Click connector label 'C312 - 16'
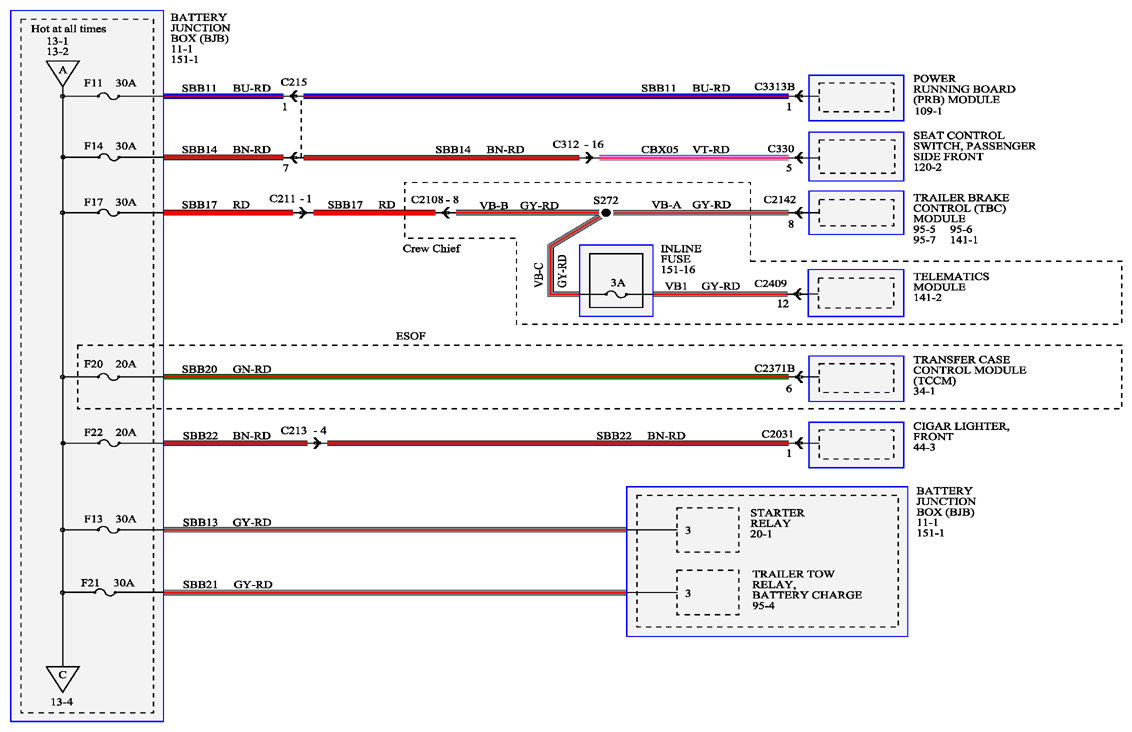This screenshot has height=732, width=1132. coord(578,144)
